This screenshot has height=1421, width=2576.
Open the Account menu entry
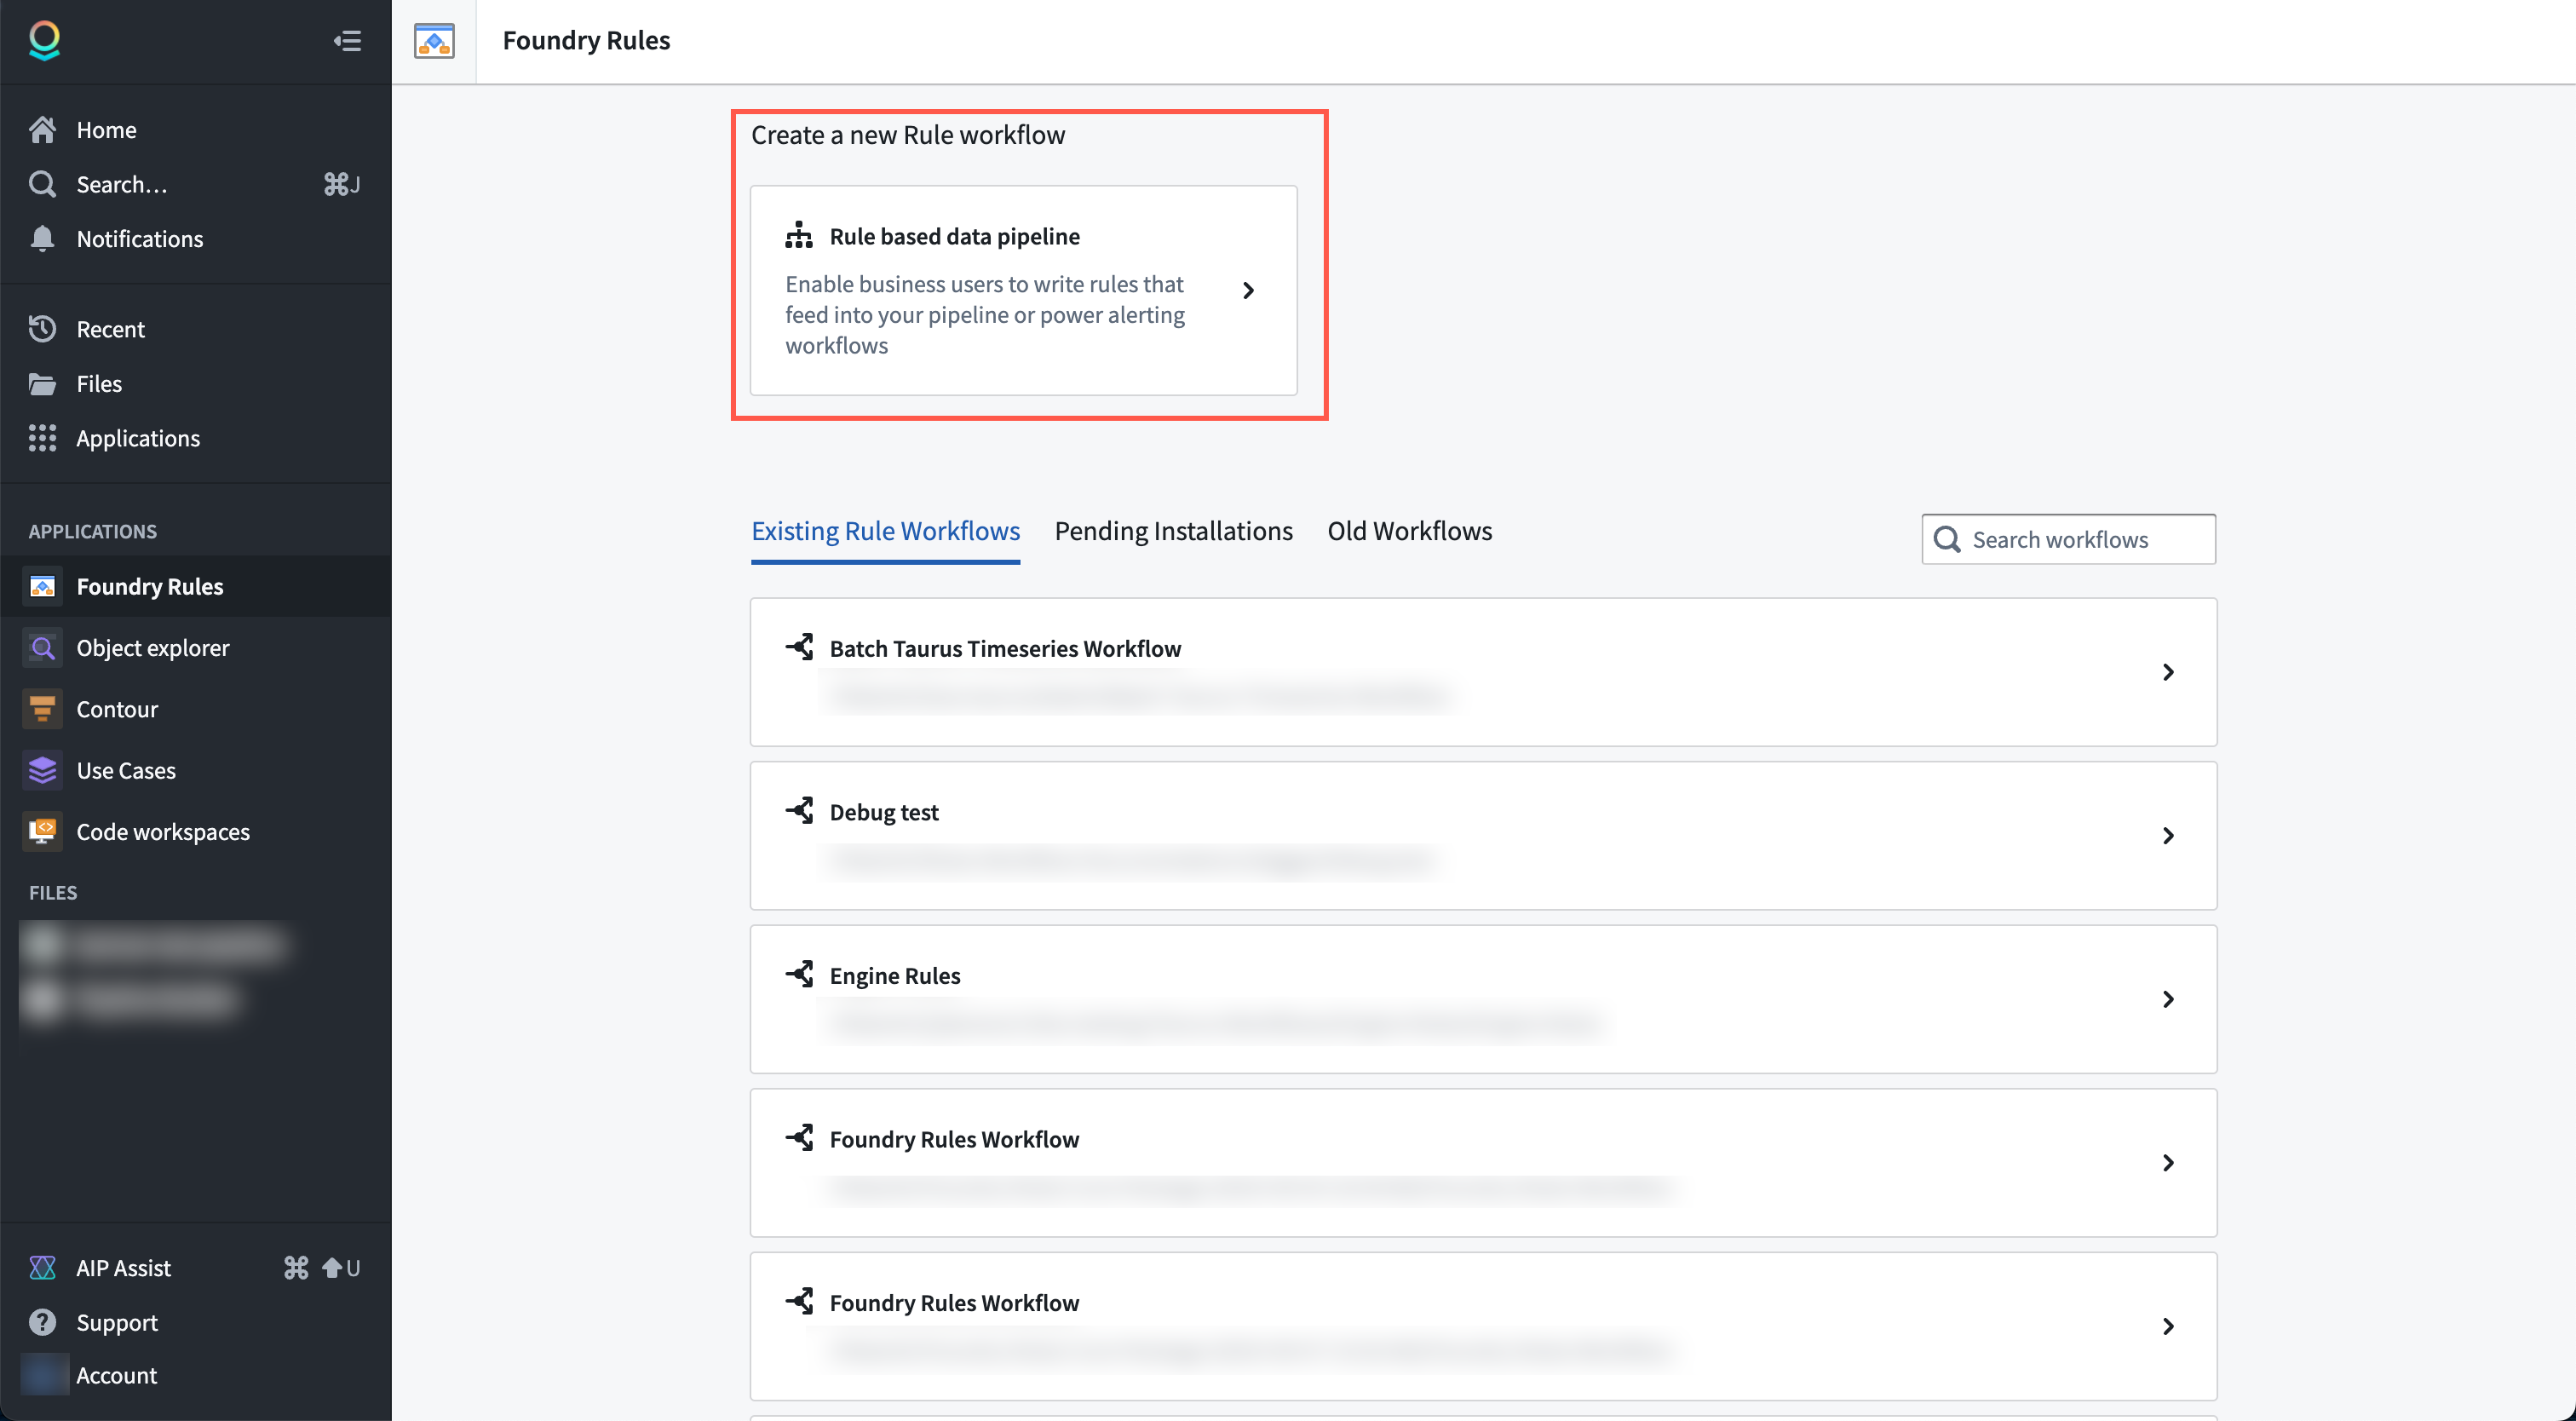point(196,1375)
